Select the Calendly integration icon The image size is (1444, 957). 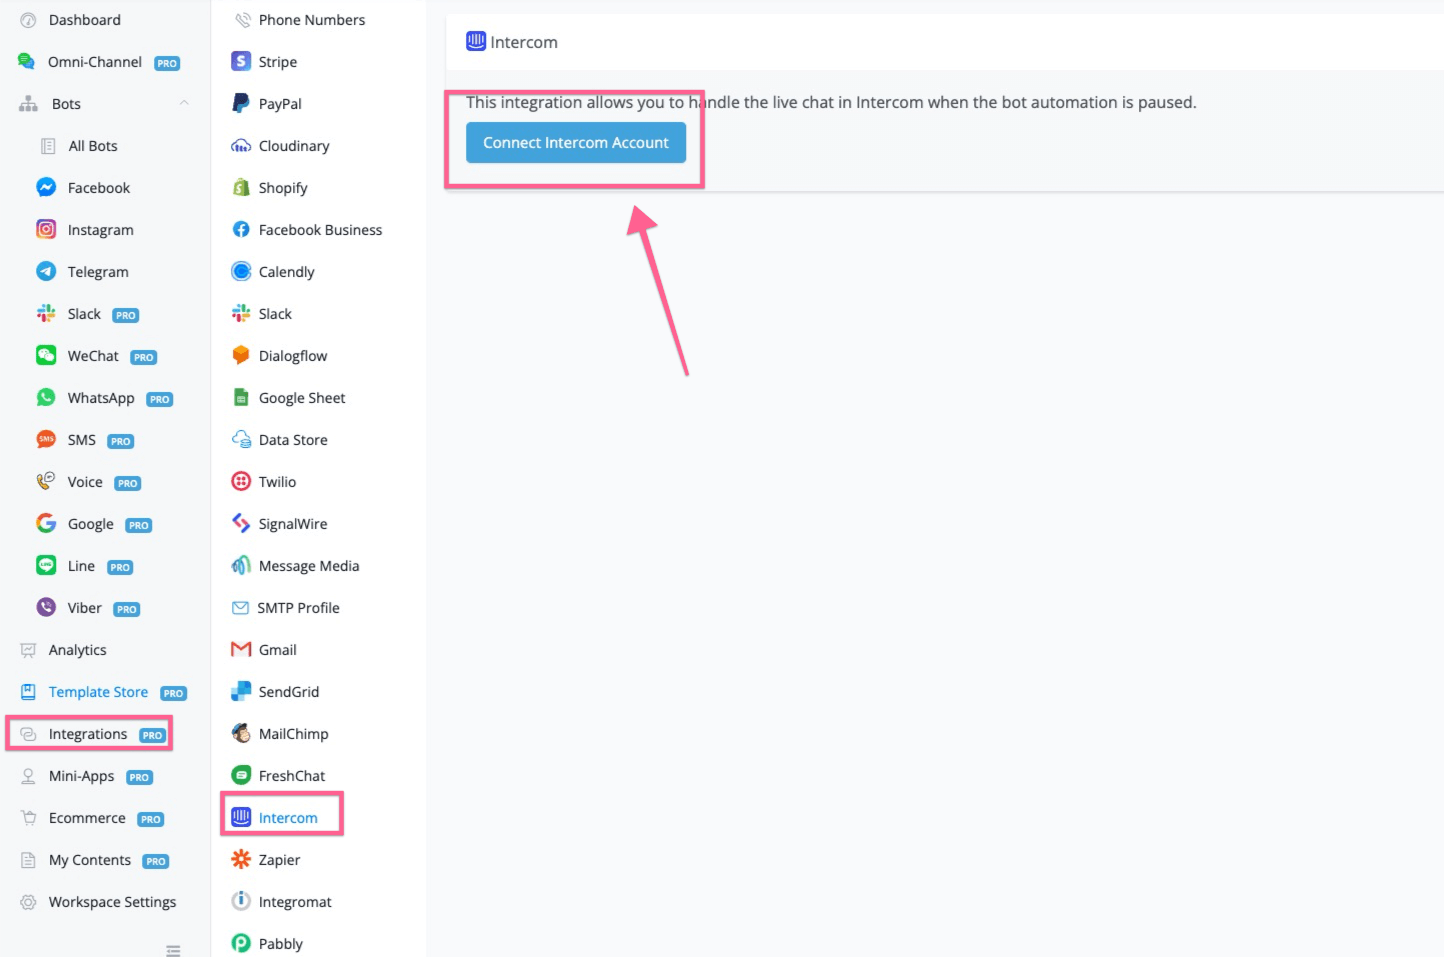coord(241,271)
